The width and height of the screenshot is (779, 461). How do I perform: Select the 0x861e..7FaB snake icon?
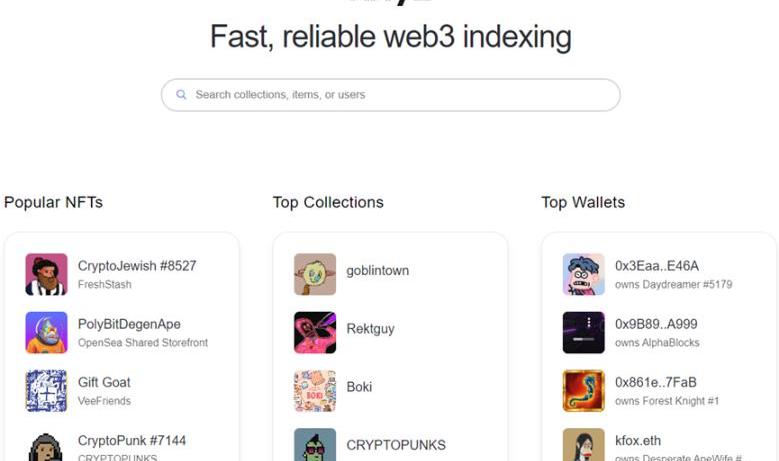pos(583,390)
